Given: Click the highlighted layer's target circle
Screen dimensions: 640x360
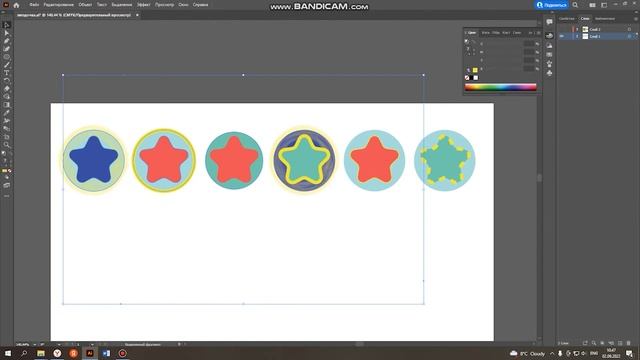Looking at the screenshot, I should point(629,36).
